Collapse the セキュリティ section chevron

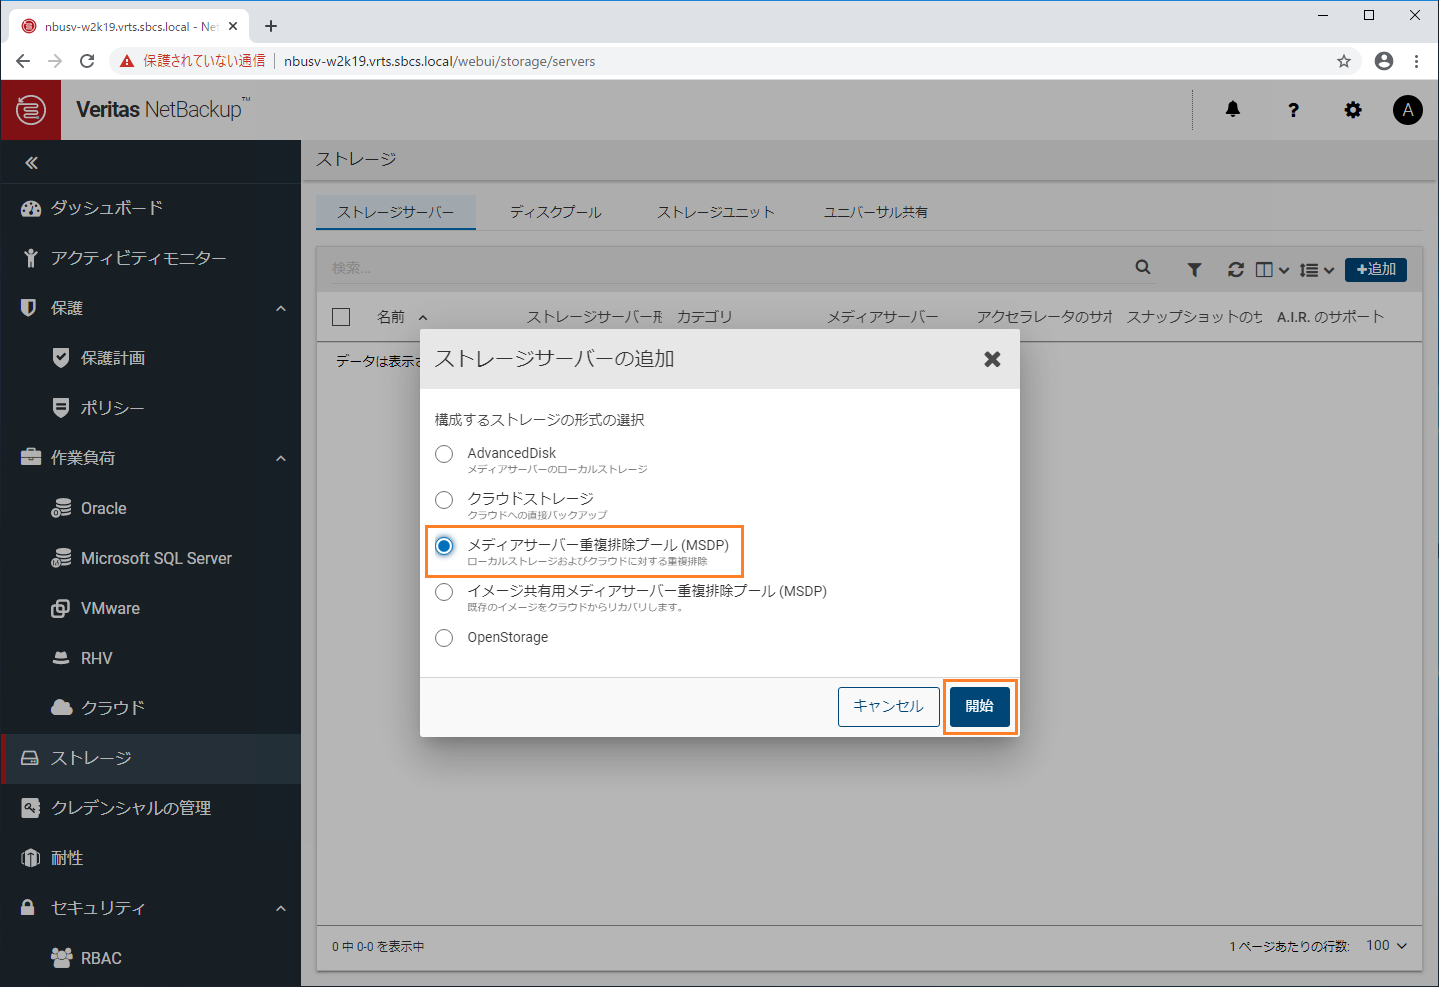click(x=281, y=908)
